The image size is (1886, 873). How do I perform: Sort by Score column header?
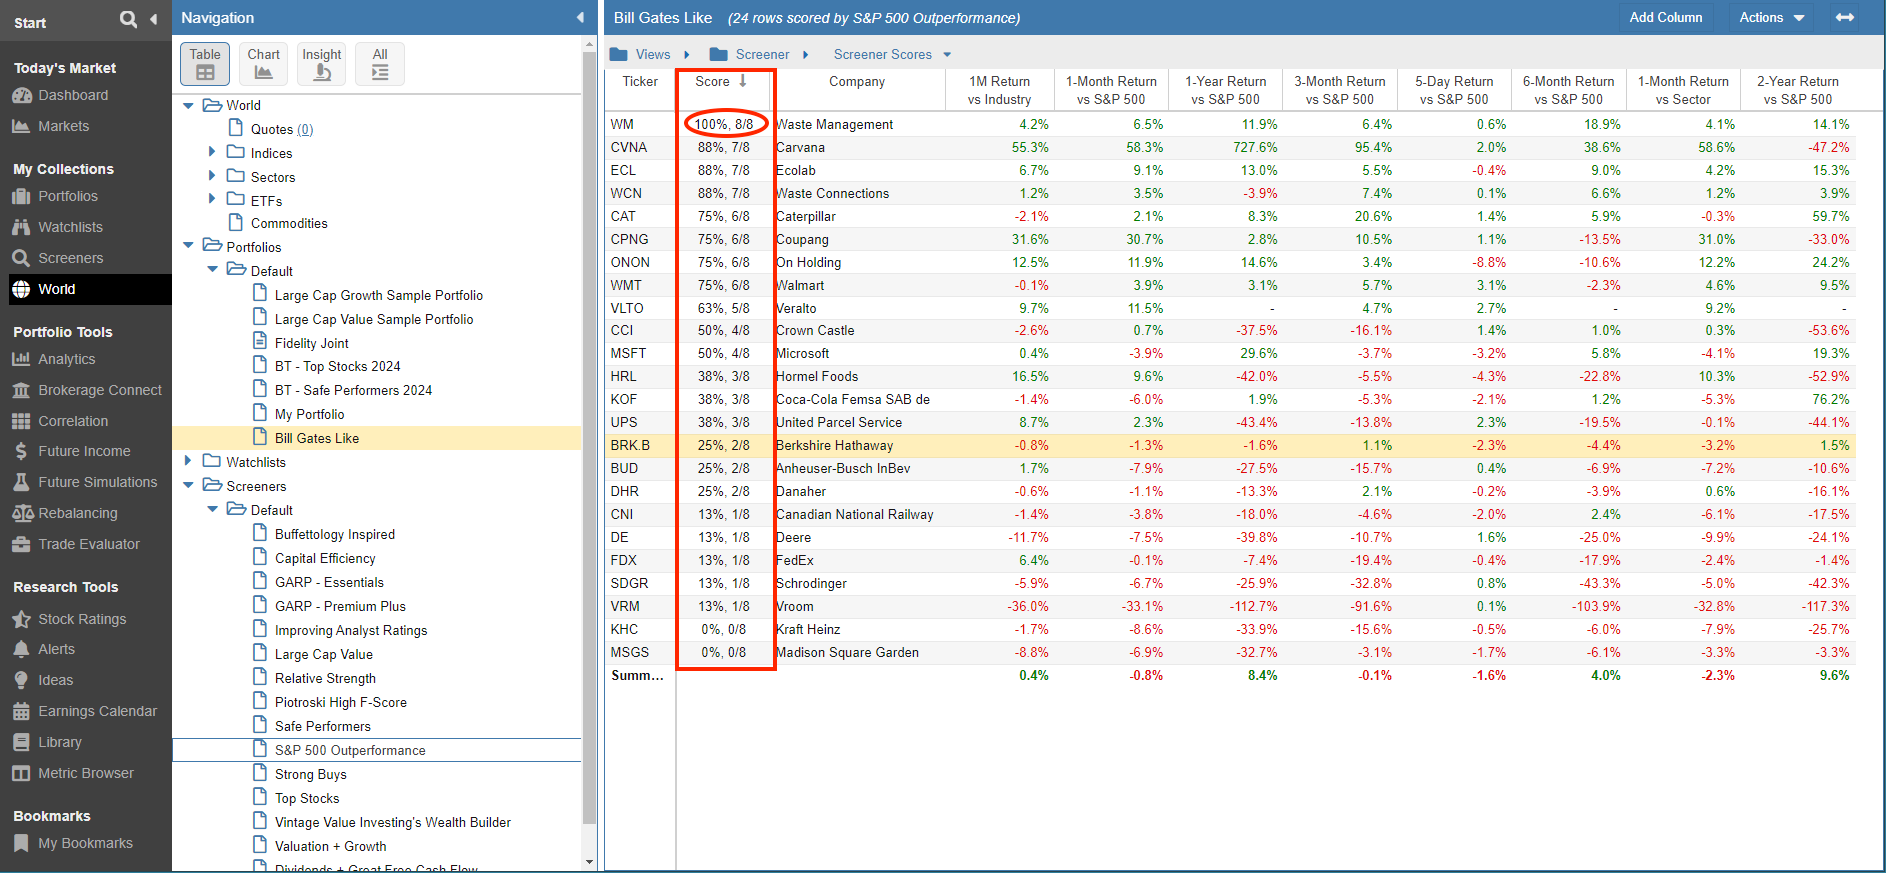(x=722, y=82)
